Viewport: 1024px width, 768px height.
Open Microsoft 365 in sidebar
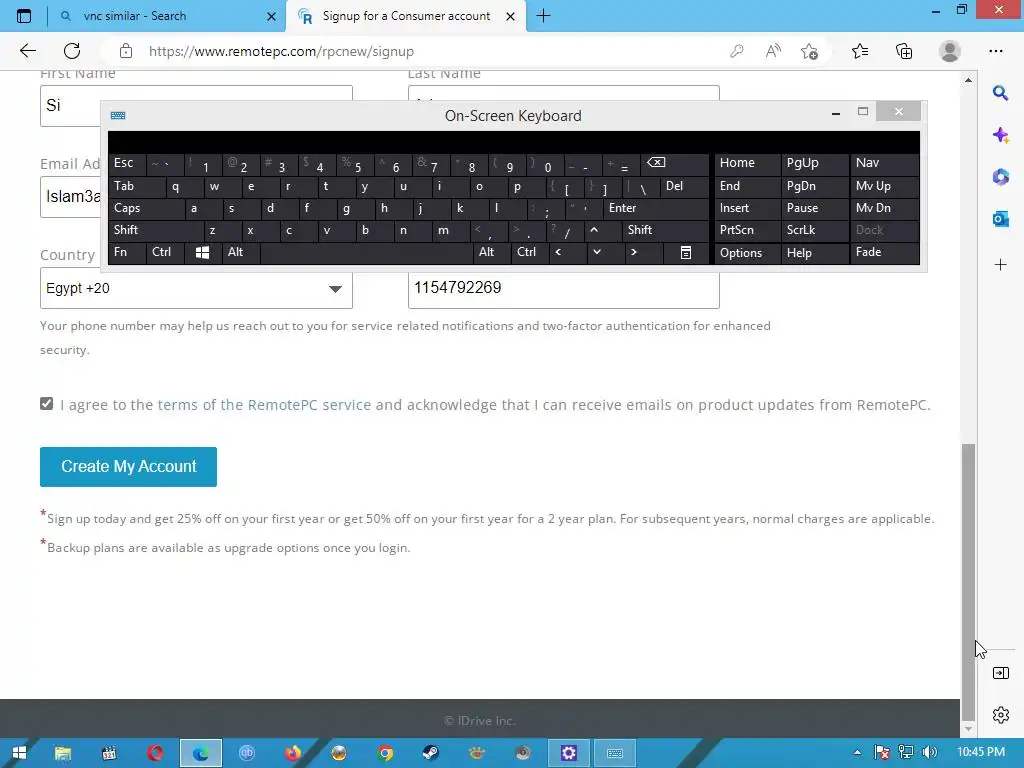[x=1000, y=177]
